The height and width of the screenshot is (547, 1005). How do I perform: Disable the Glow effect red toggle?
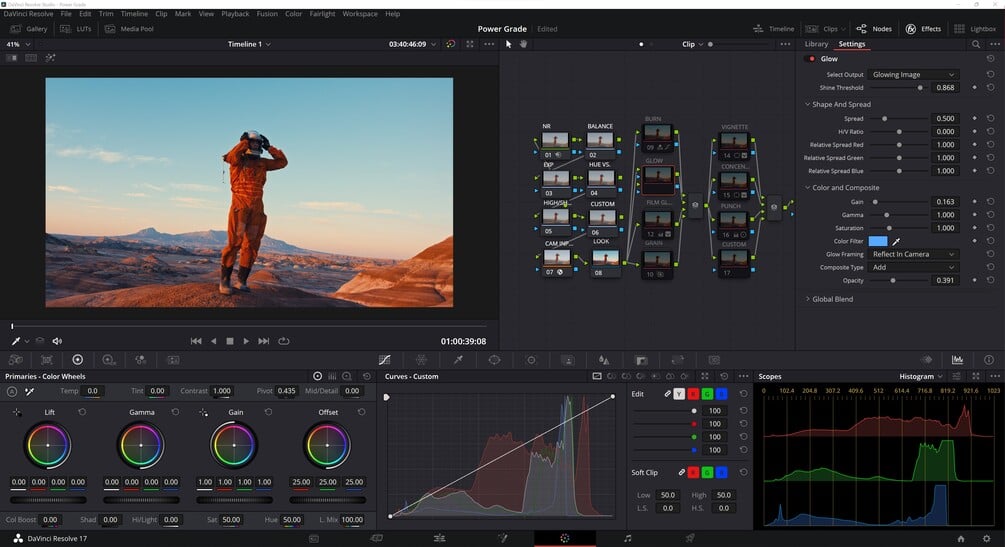click(x=811, y=59)
